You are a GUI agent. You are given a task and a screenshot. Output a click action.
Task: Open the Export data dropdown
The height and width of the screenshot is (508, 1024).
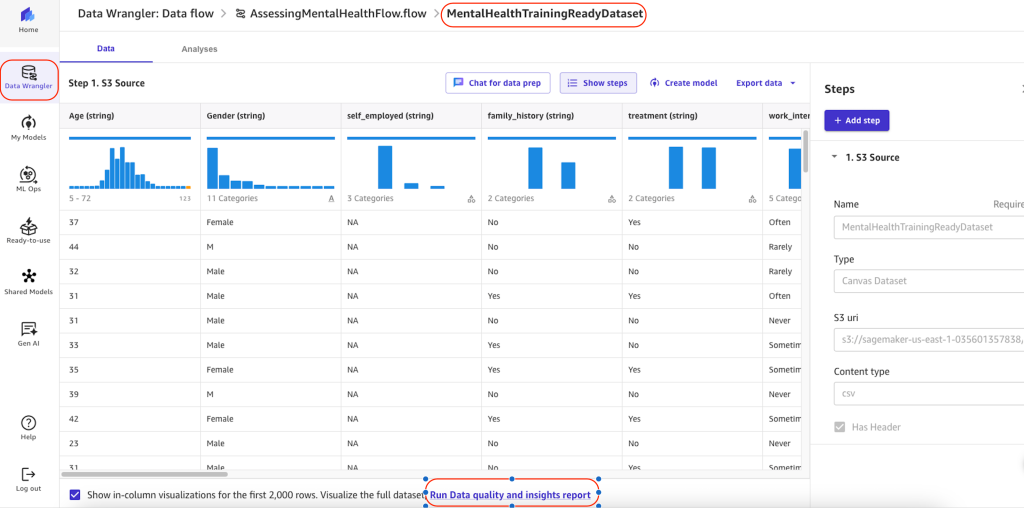click(x=765, y=83)
